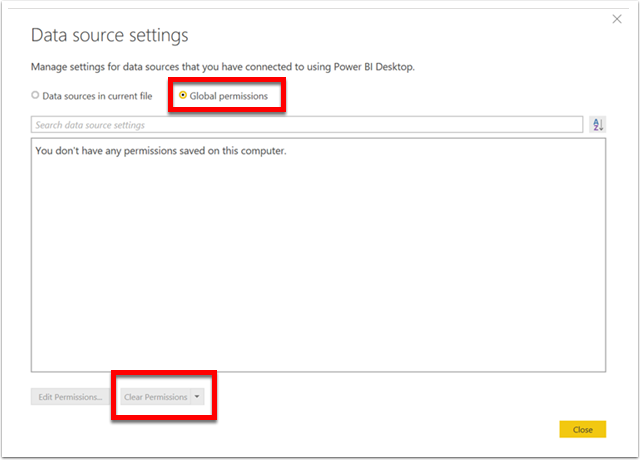Select the Global permissions radio button
The image size is (640, 460).
183,95
